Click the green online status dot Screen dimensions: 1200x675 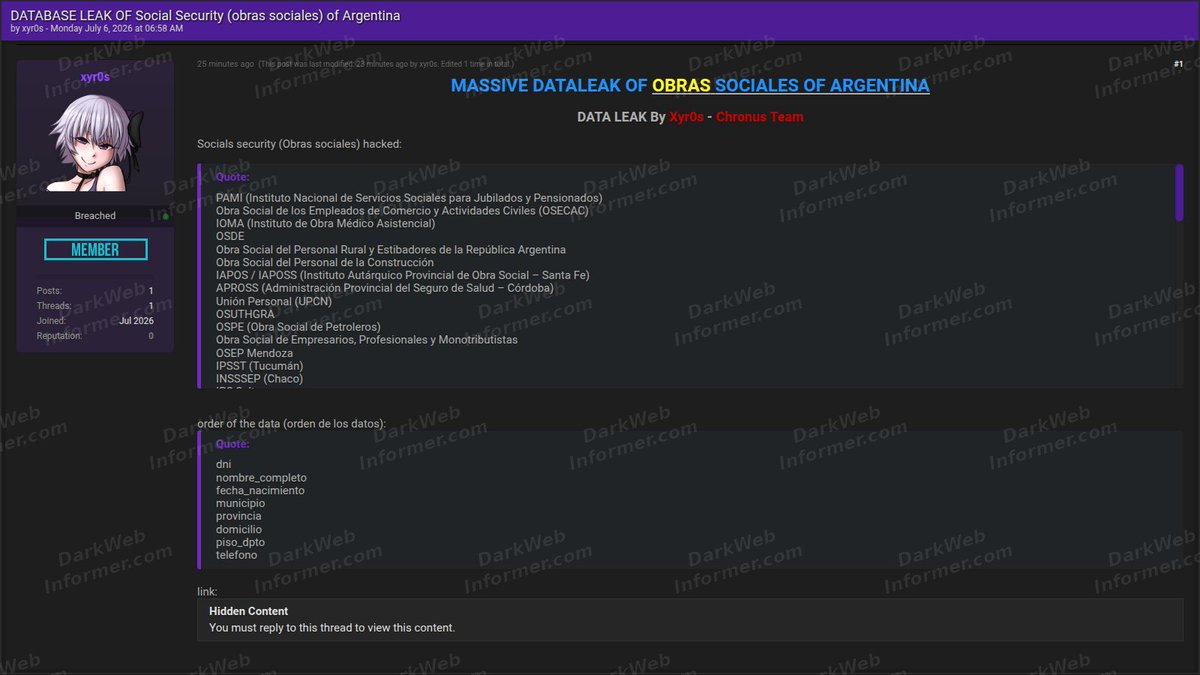tap(166, 216)
